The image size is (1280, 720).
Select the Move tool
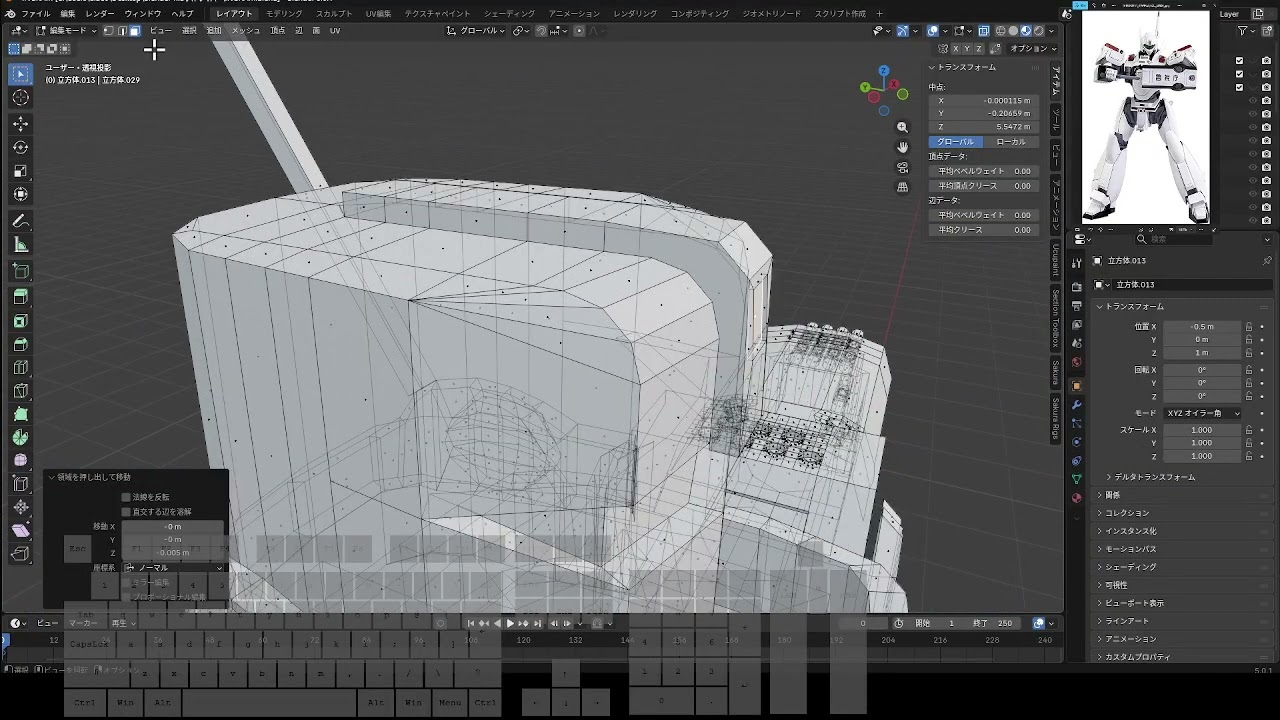point(20,123)
